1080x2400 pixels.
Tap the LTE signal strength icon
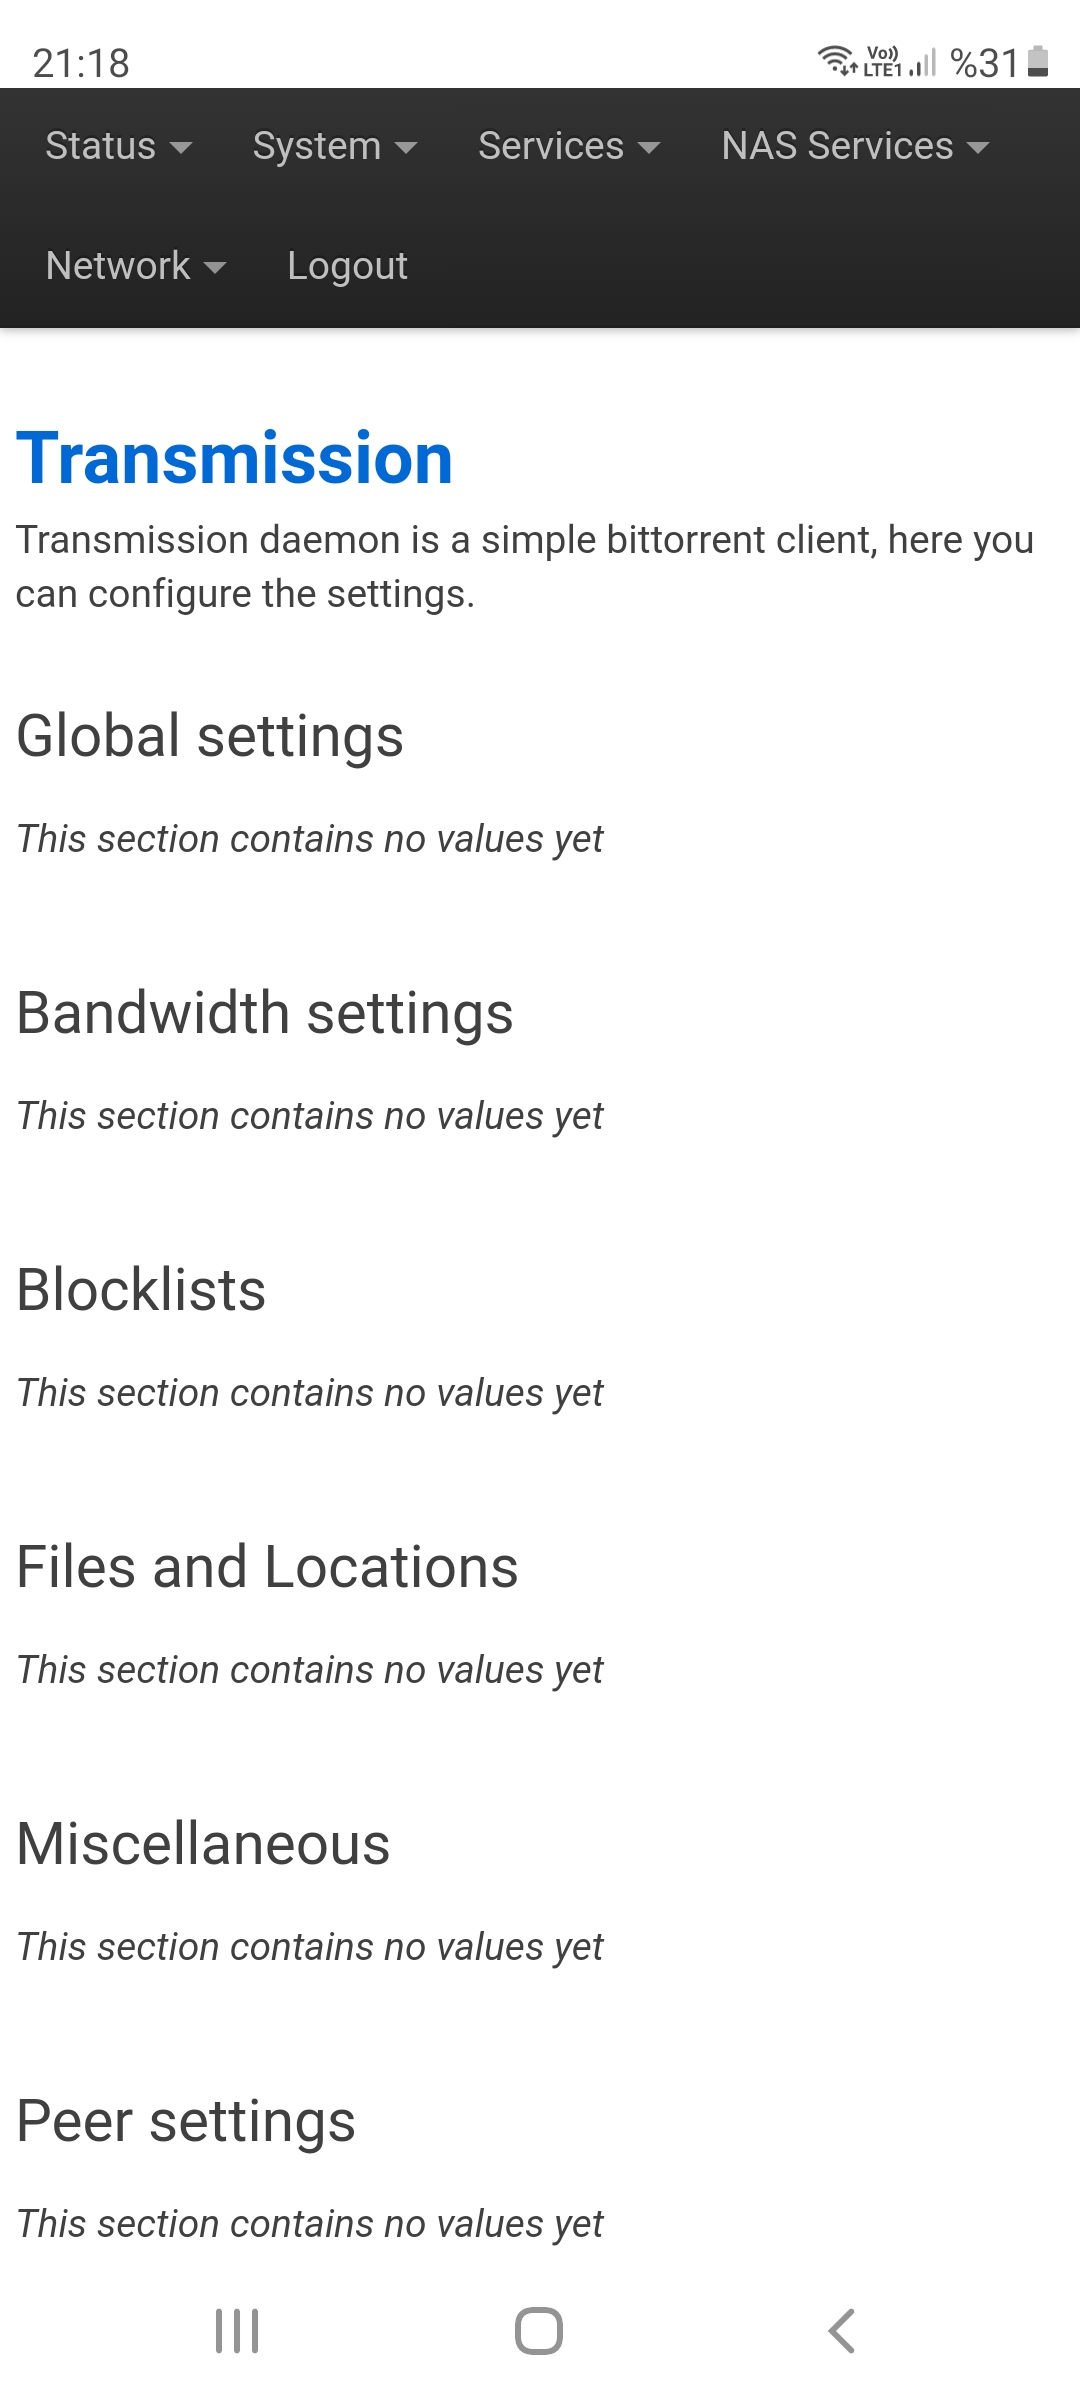point(923,62)
